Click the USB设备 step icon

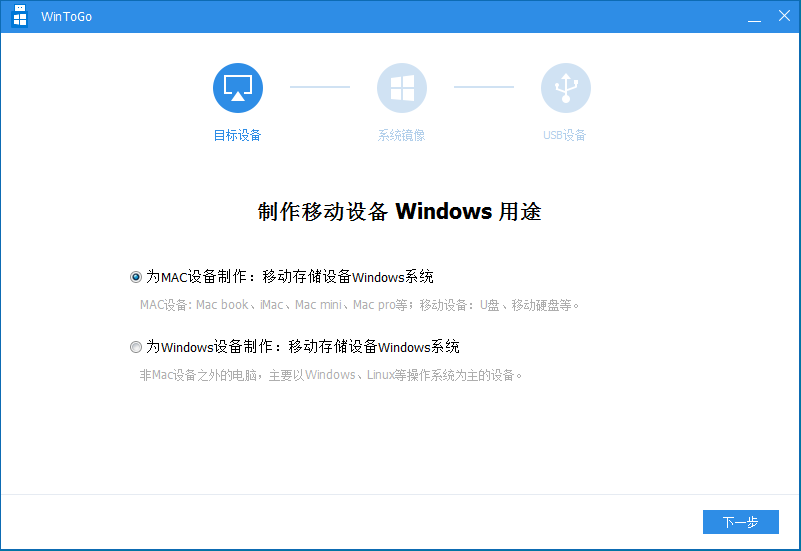pyautogui.click(x=566, y=88)
